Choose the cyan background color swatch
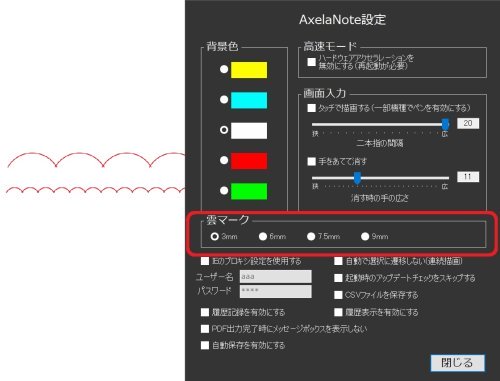The image size is (500, 381). pyautogui.click(x=249, y=100)
